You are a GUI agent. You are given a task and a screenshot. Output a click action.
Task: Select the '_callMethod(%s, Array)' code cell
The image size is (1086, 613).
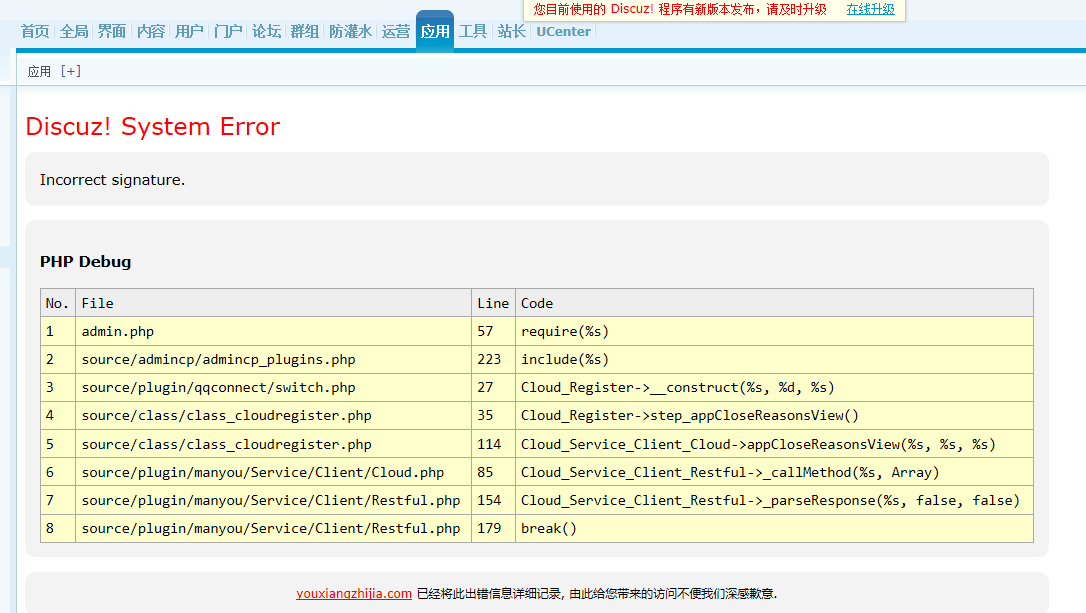point(774,472)
